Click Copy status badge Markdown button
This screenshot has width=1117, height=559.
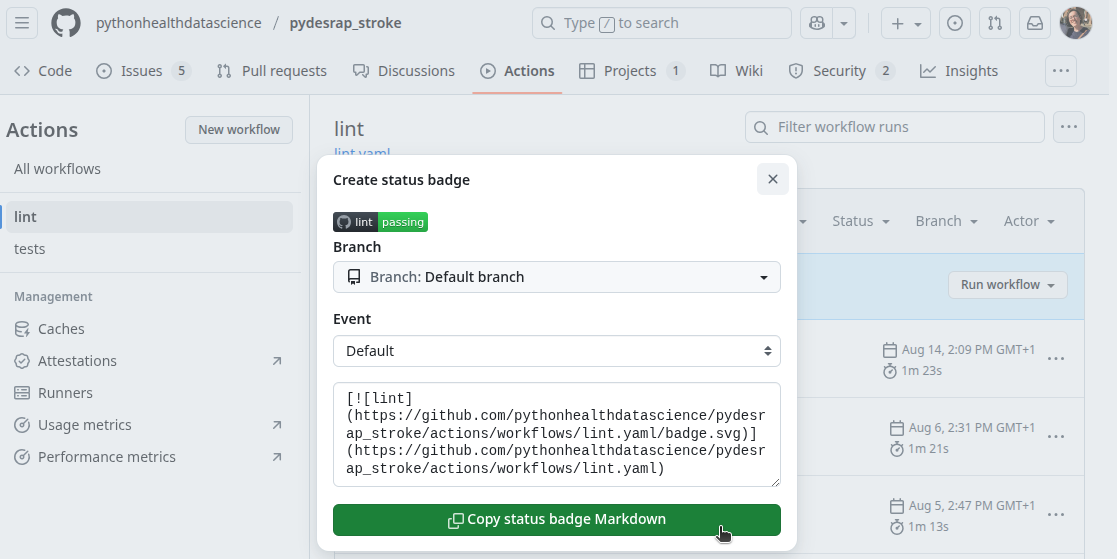pyautogui.click(x=556, y=520)
